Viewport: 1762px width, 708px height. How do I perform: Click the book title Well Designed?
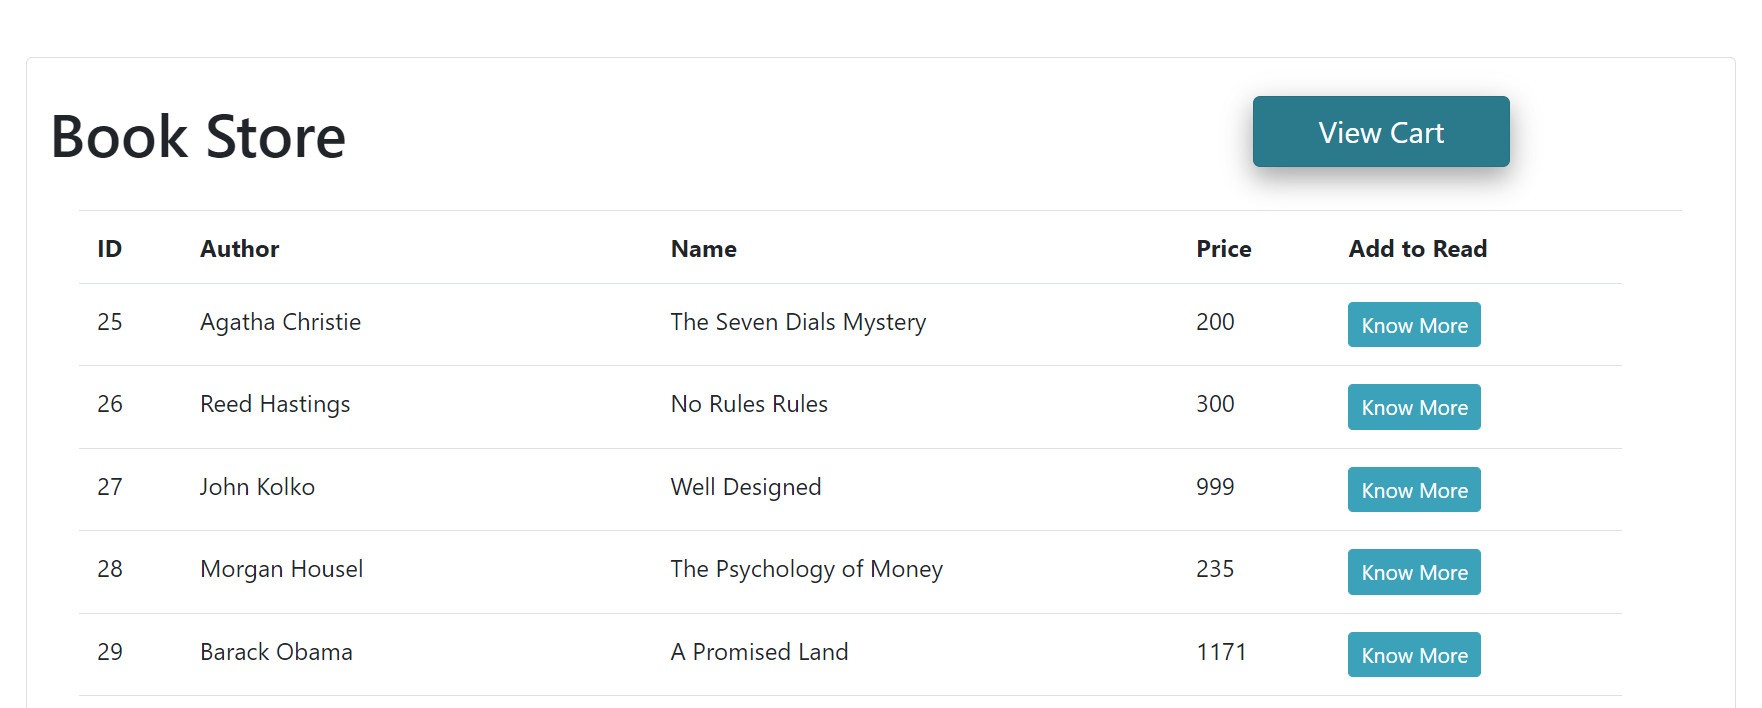point(745,487)
